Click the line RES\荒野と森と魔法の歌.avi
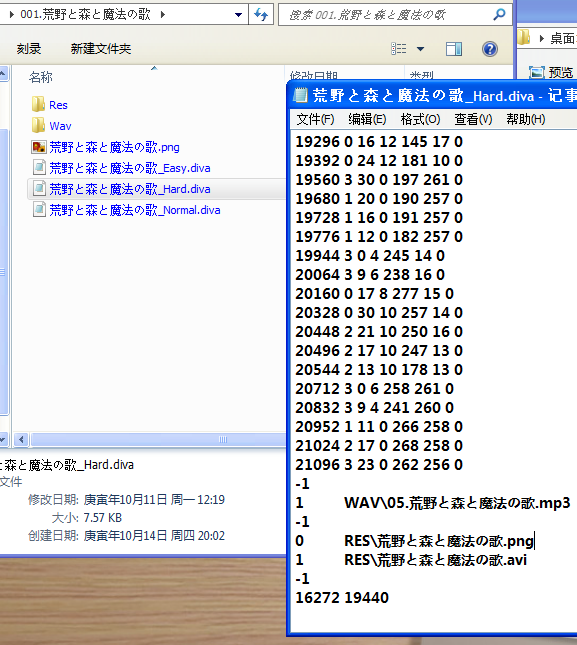This screenshot has height=645, width=577. pyautogui.click(x=435, y=560)
